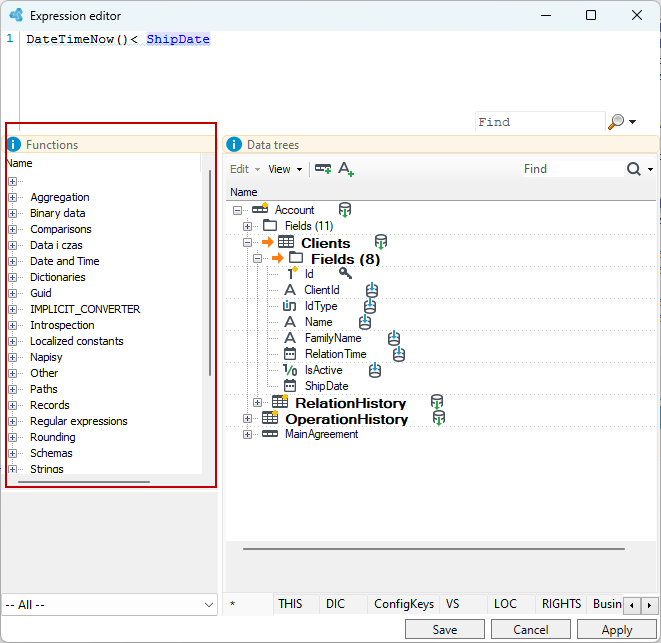This screenshot has height=643, width=661.
Task: Click the Save button
Action: click(445, 630)
